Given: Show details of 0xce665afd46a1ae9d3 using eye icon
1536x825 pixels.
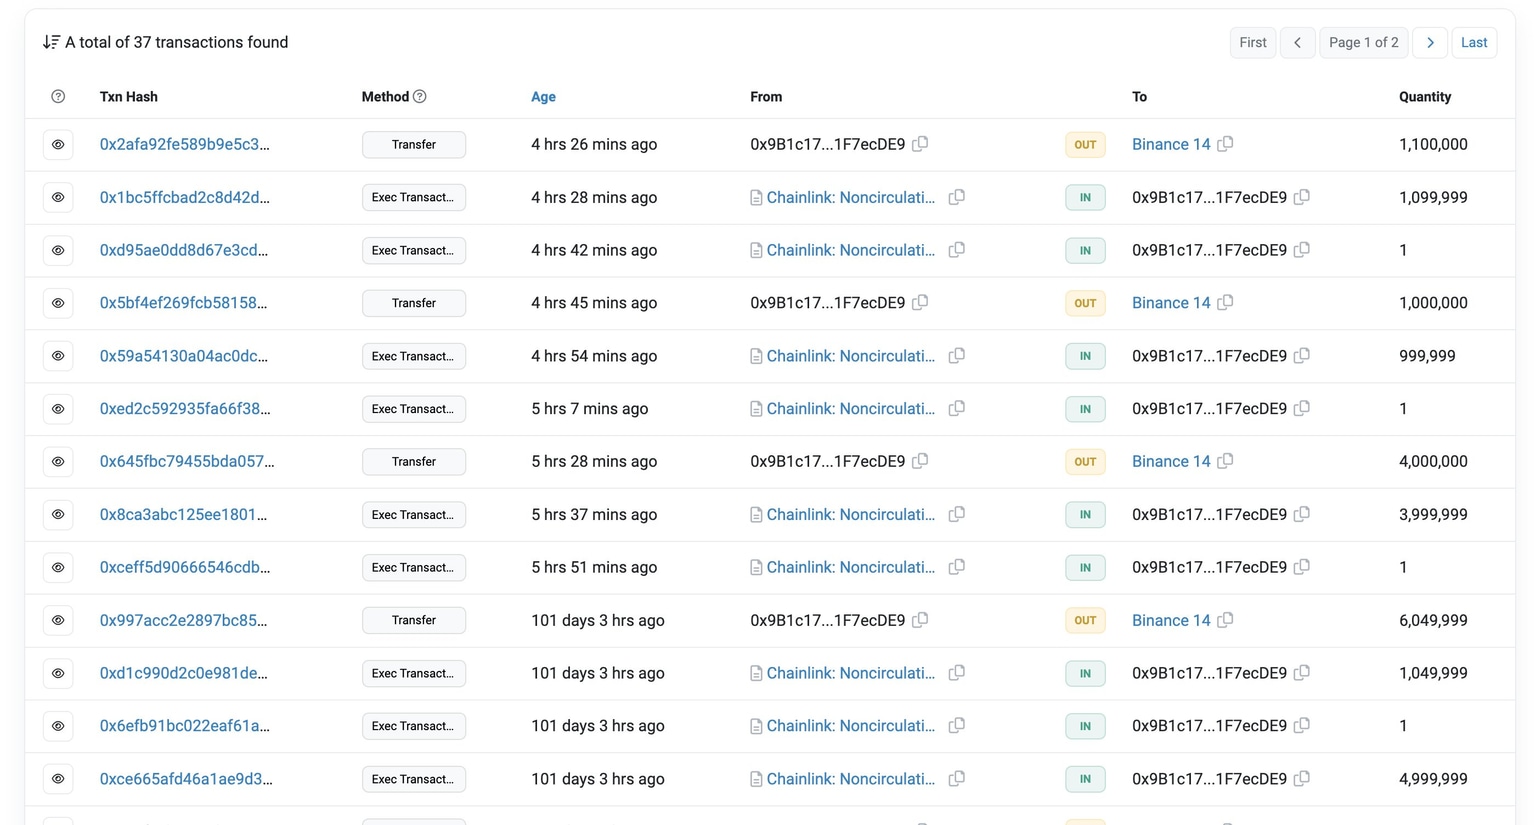Looking at the screenshot, I should tap(57, 778).
